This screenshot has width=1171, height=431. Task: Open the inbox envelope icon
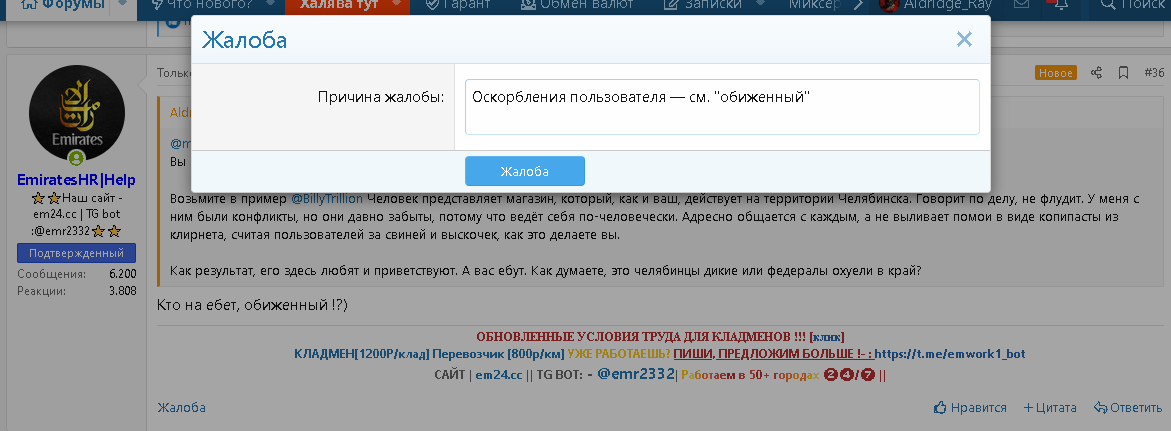click(x=1021, y=5)
